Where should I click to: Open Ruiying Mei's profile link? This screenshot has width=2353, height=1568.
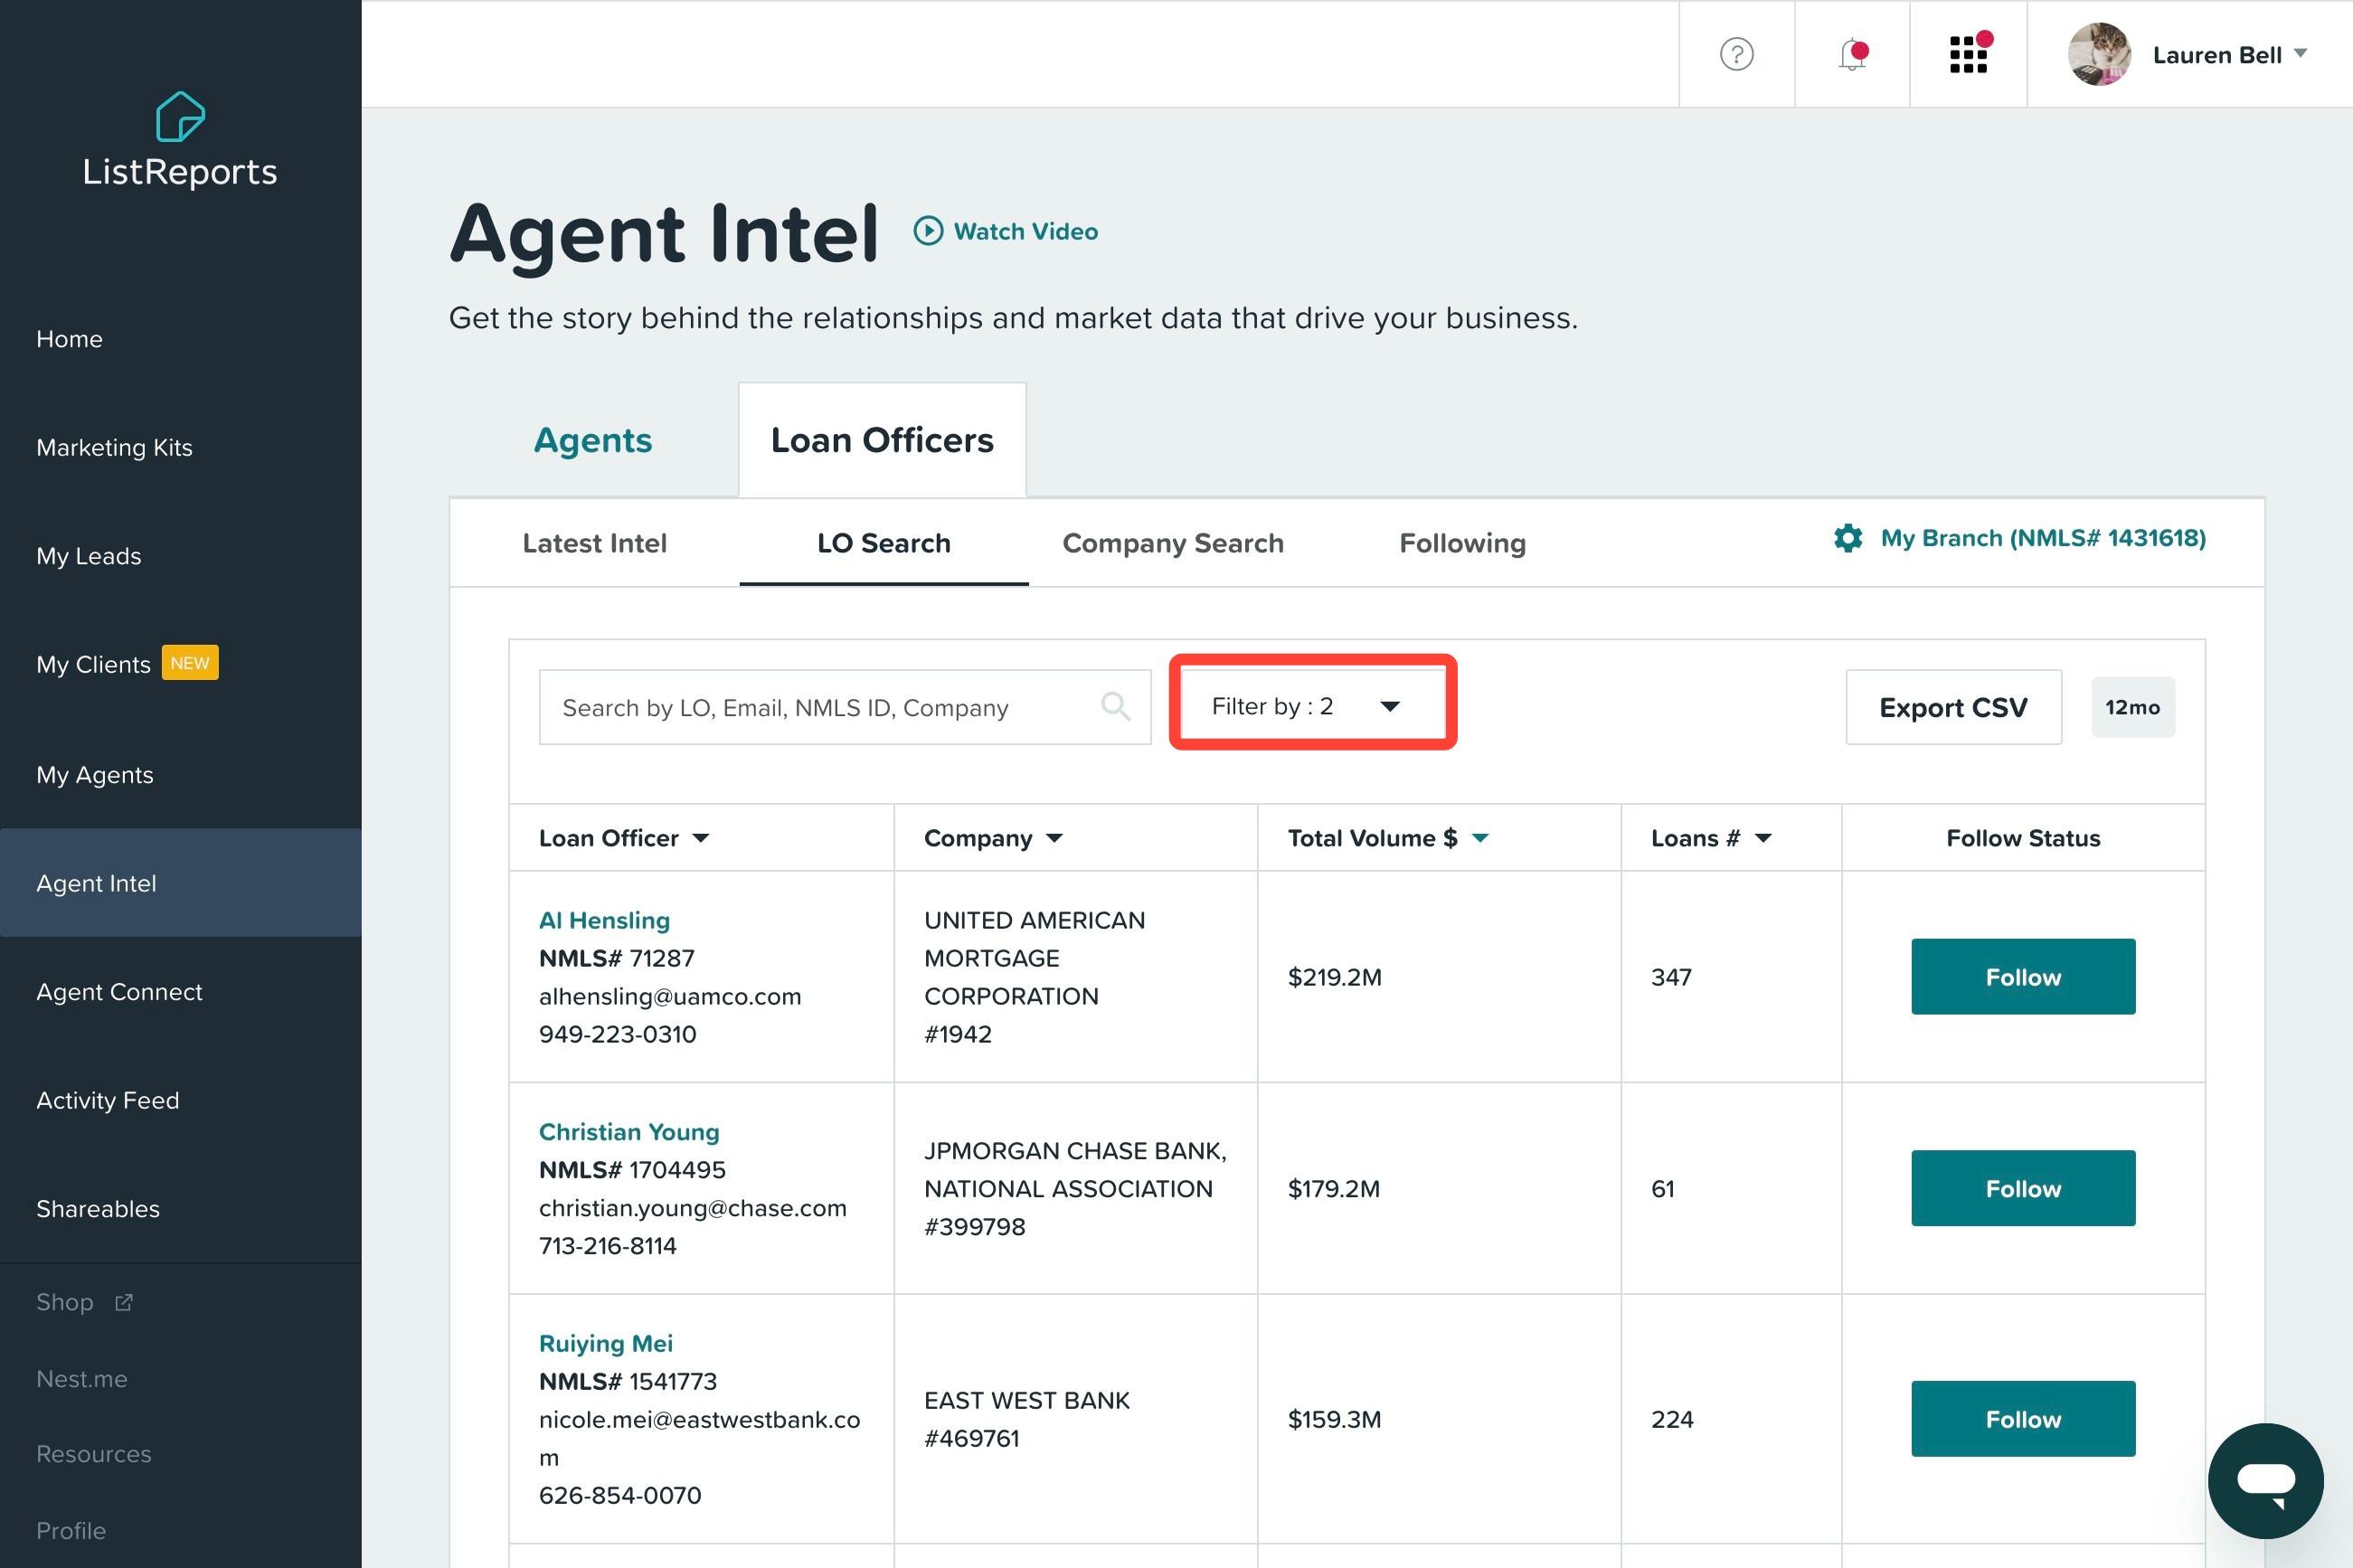pyautogui.click(x=606, y=1343)
